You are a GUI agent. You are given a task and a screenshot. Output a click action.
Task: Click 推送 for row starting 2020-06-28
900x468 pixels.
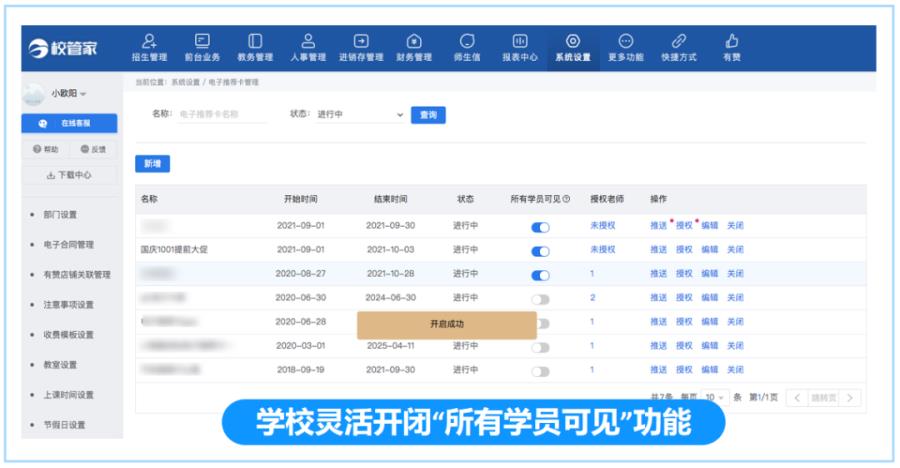coord(658,322)
